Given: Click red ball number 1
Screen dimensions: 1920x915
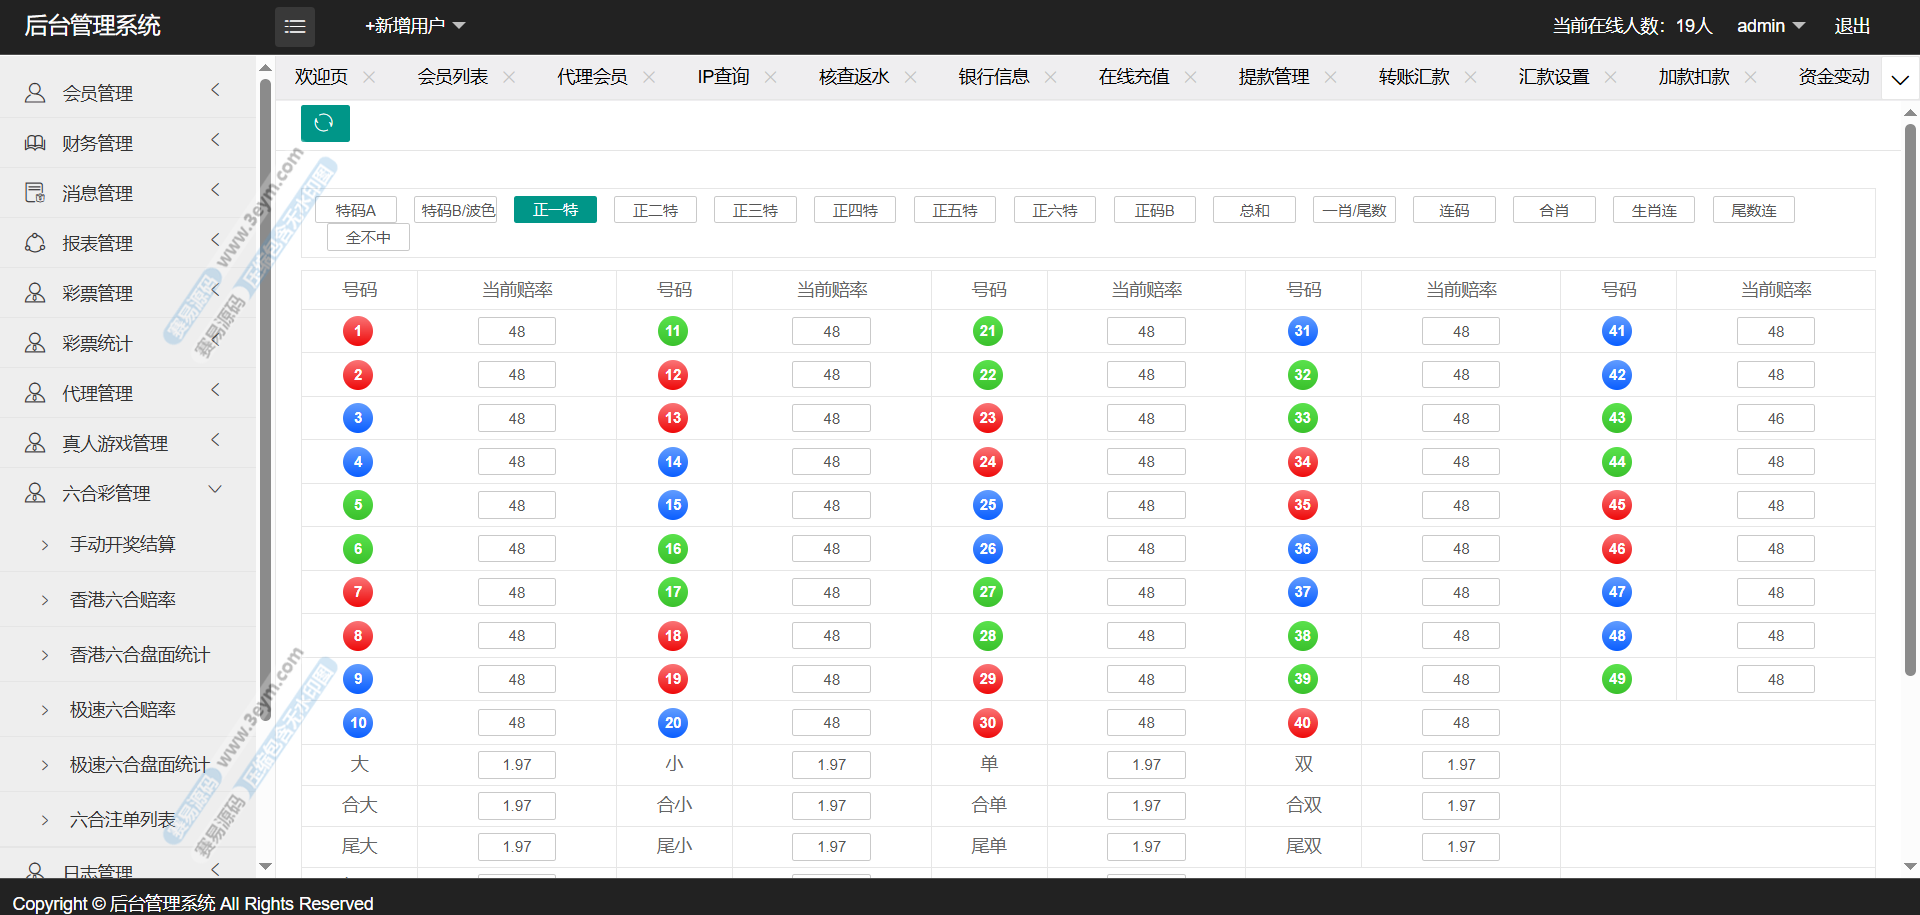Looking at the screenshot, I should 358,331.
